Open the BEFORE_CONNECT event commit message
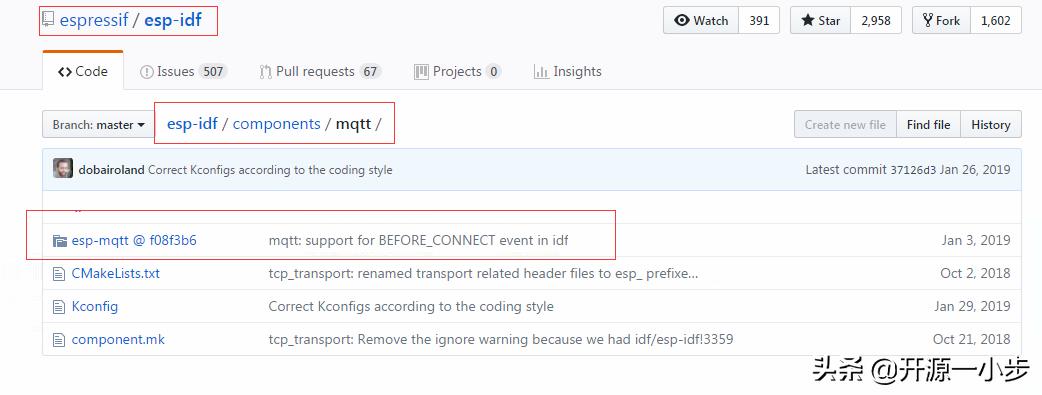This screenshot has width=1042, height=395. click(x=419, y=240)
